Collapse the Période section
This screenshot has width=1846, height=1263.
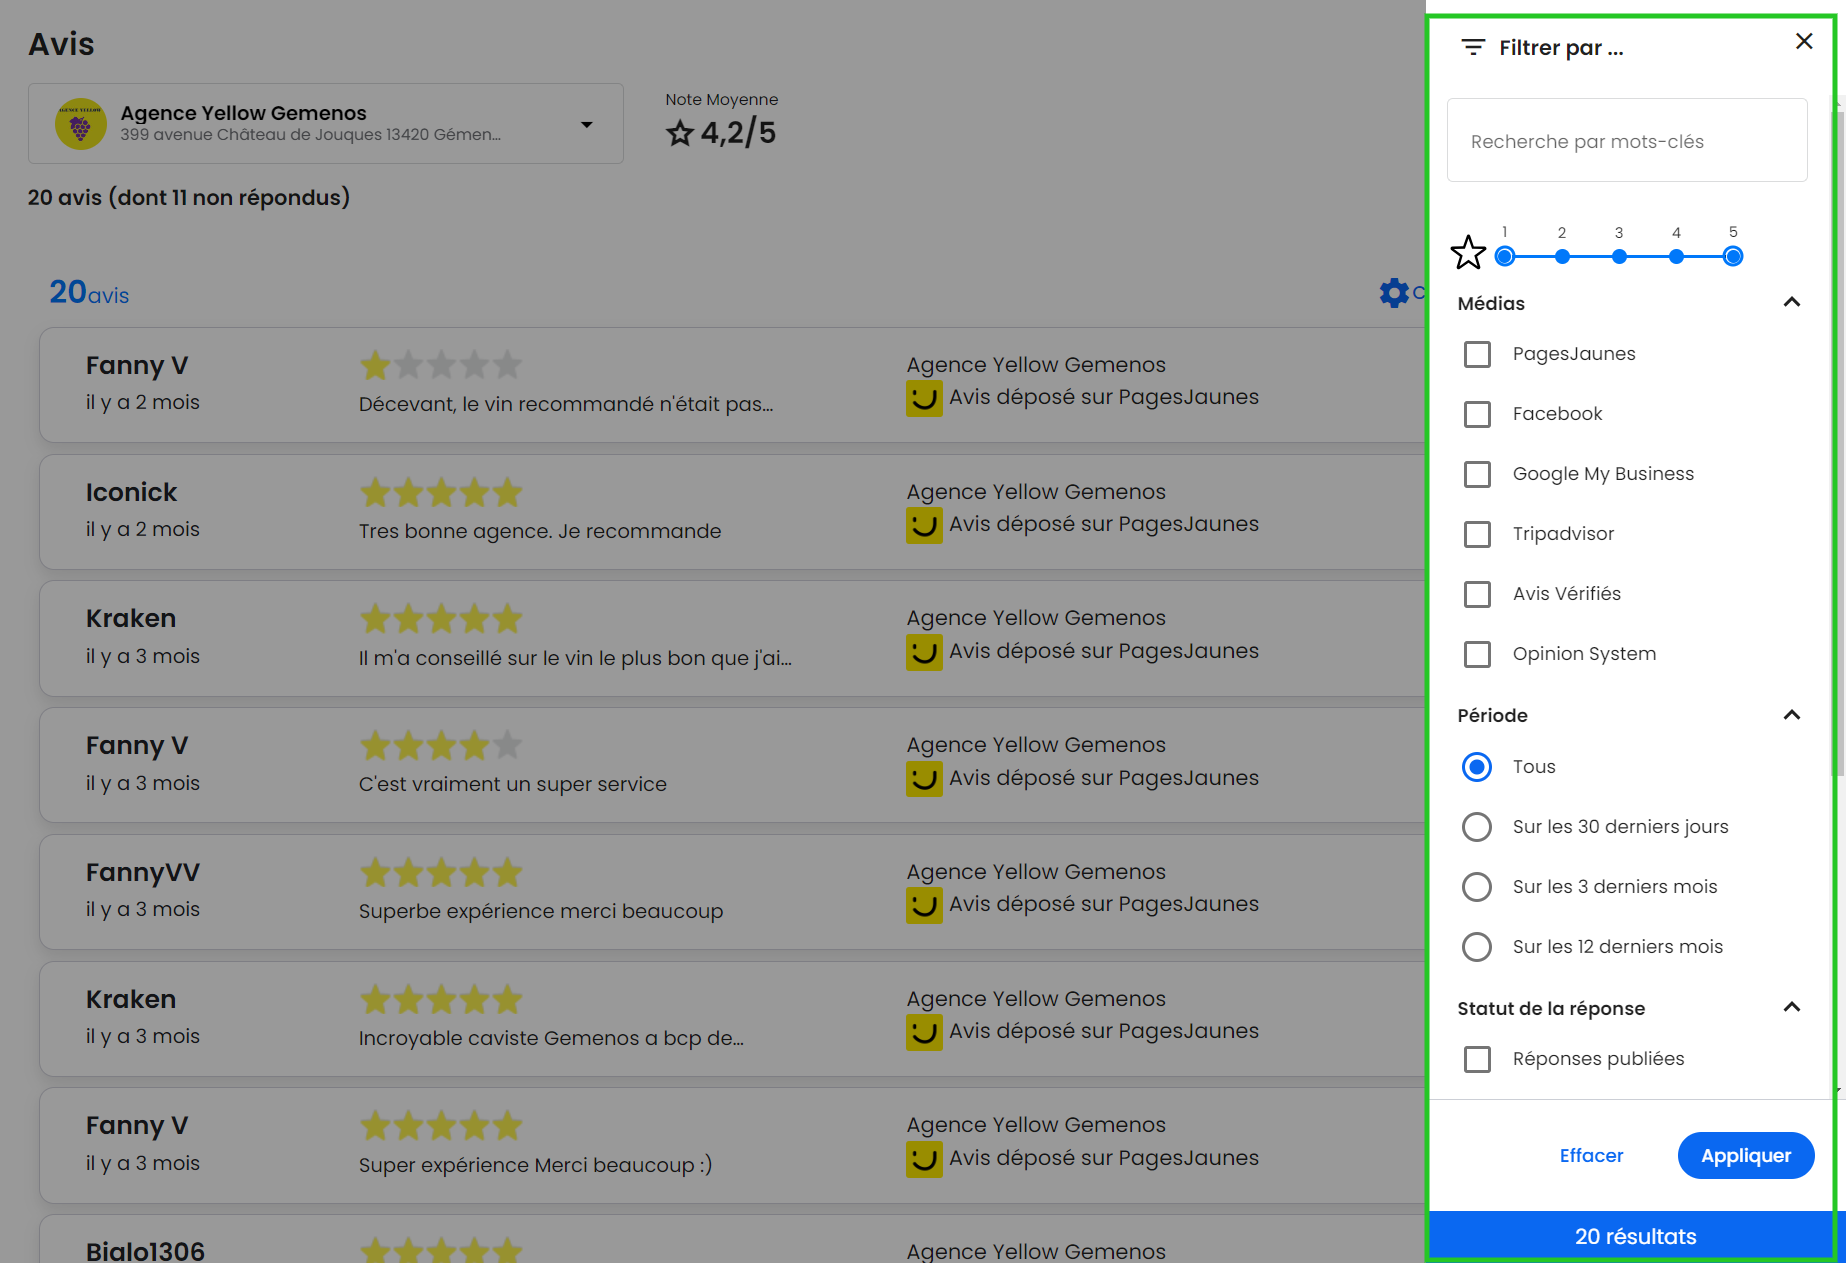coord(1792,715)
